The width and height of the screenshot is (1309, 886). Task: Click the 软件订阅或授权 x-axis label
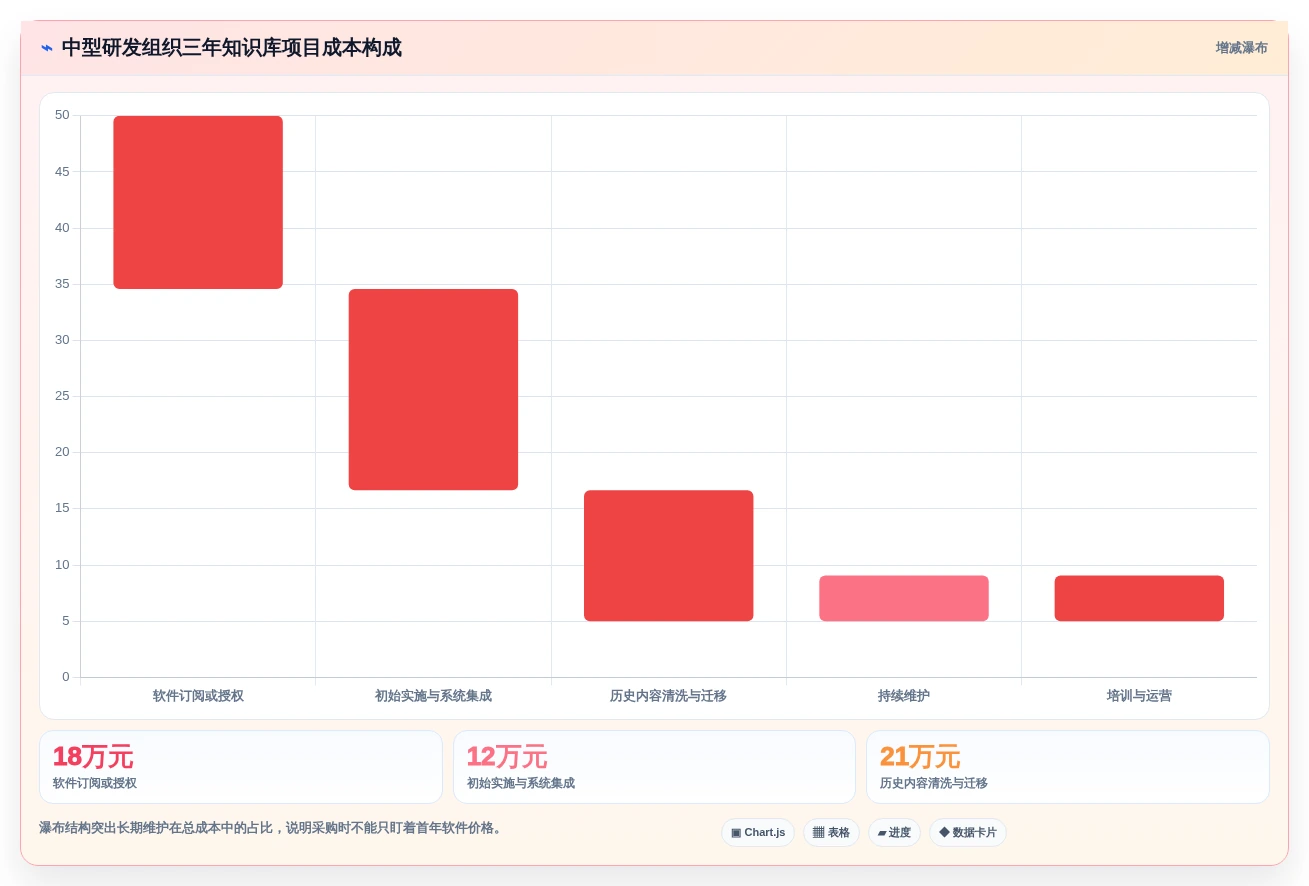point(198,696)
